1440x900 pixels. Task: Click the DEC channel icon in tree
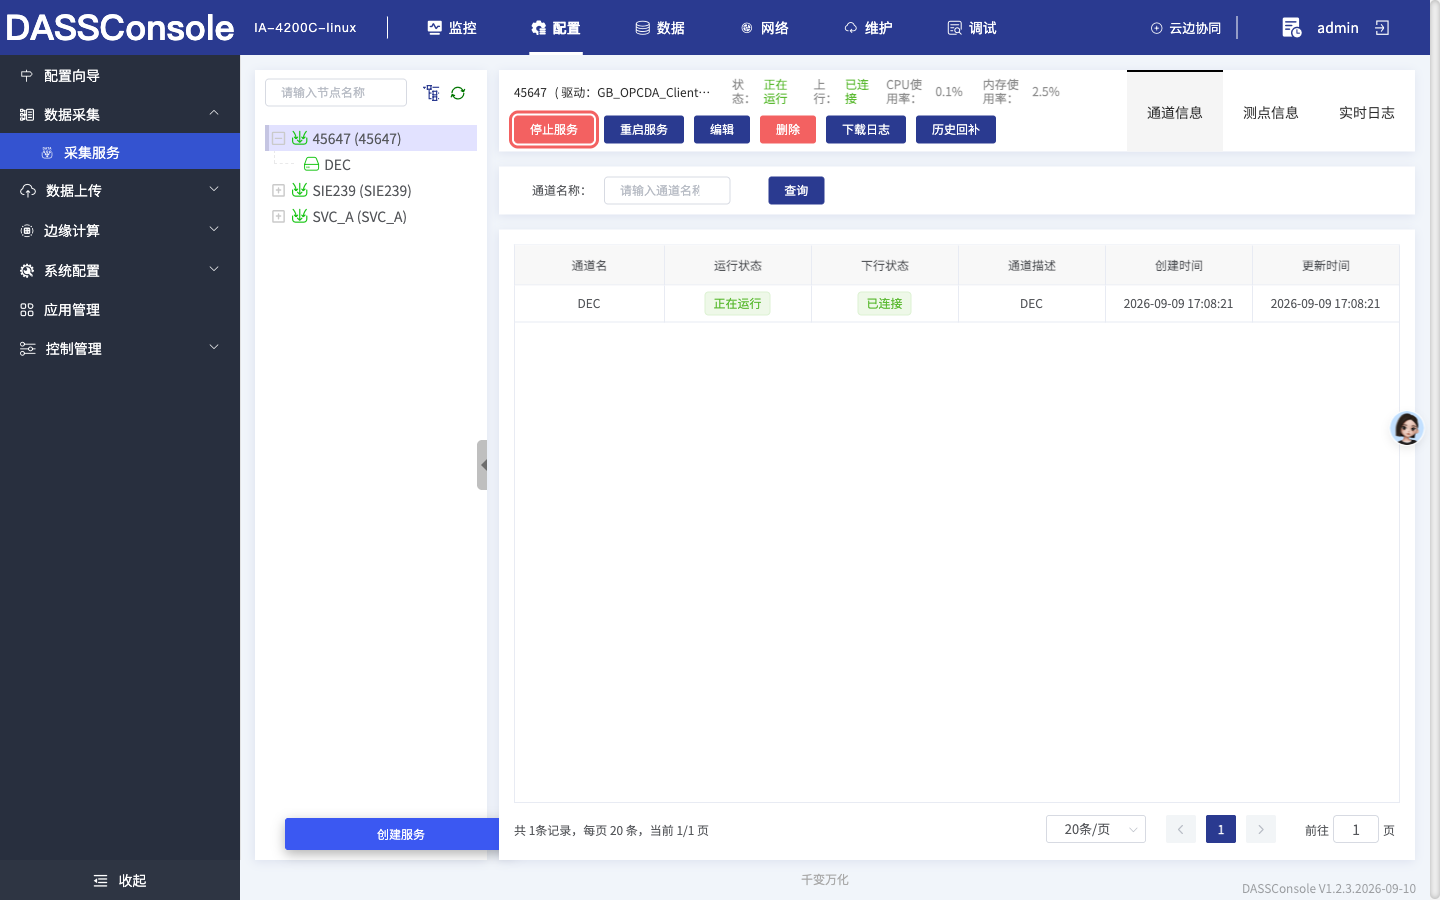311,164
